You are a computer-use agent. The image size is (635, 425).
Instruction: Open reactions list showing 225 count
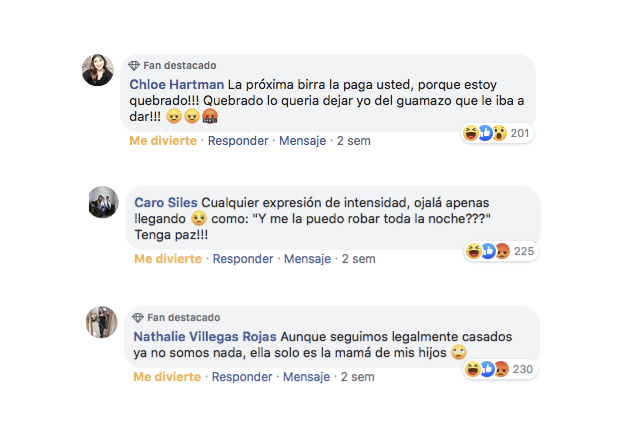click(x=501, y=251)
